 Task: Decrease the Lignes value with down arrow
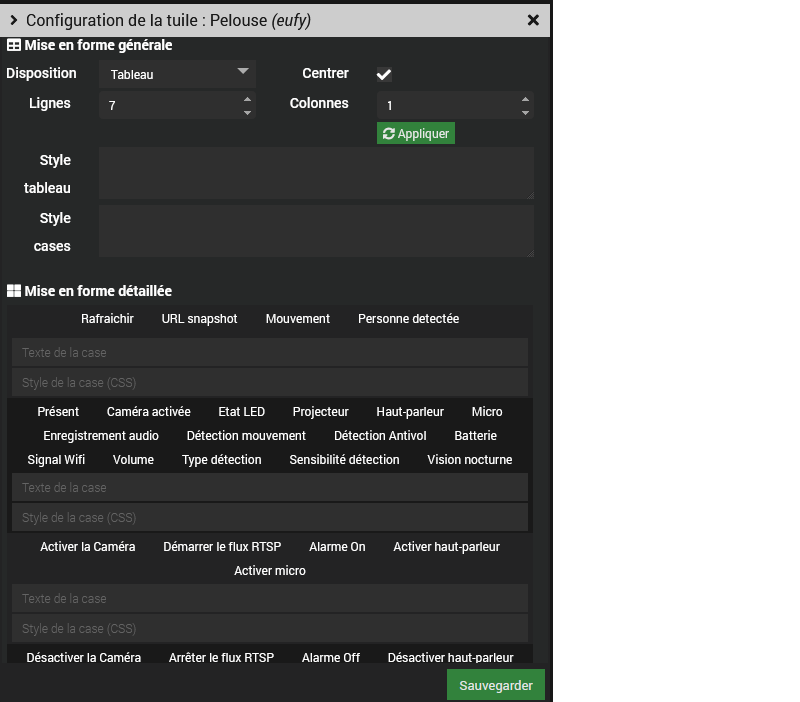pos(247,113)
